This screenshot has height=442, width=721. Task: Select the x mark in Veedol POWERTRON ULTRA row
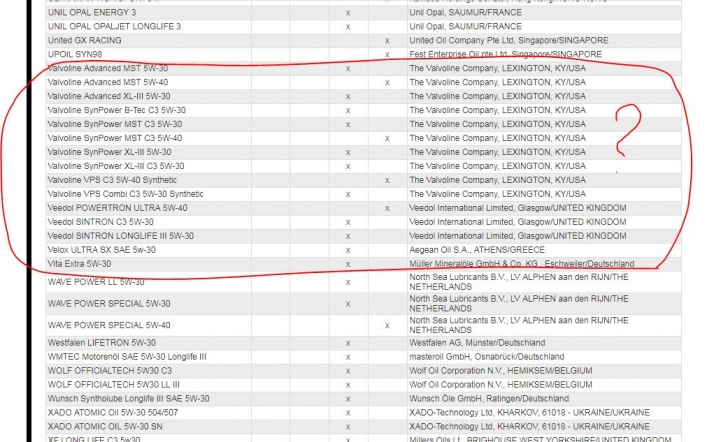387,209
